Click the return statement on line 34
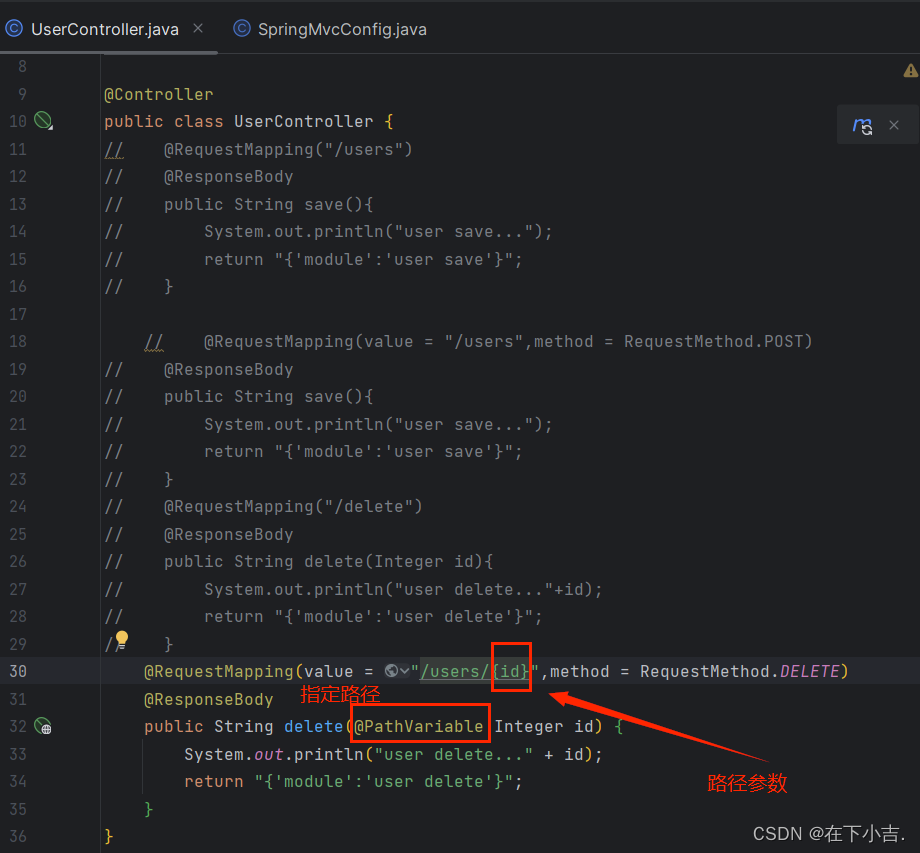Image resolution: width=920 pixels, height=853 pixels. [353, 781]
